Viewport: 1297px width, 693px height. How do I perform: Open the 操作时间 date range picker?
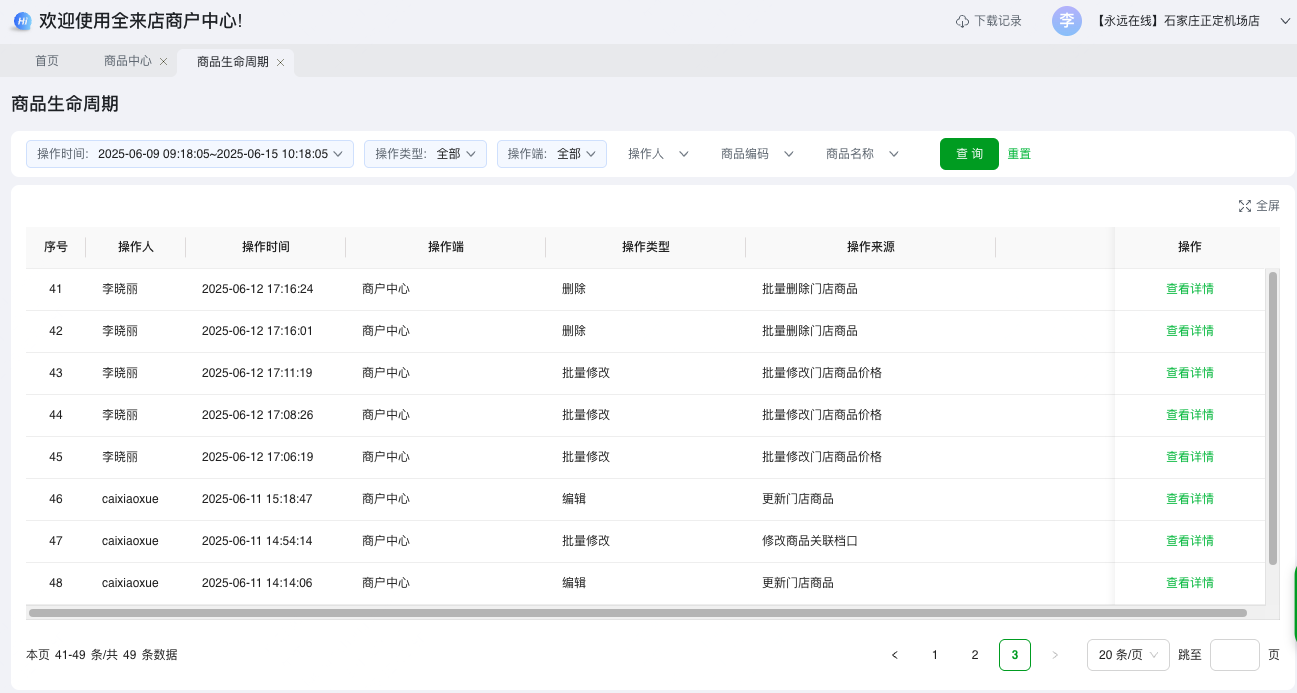190,154
